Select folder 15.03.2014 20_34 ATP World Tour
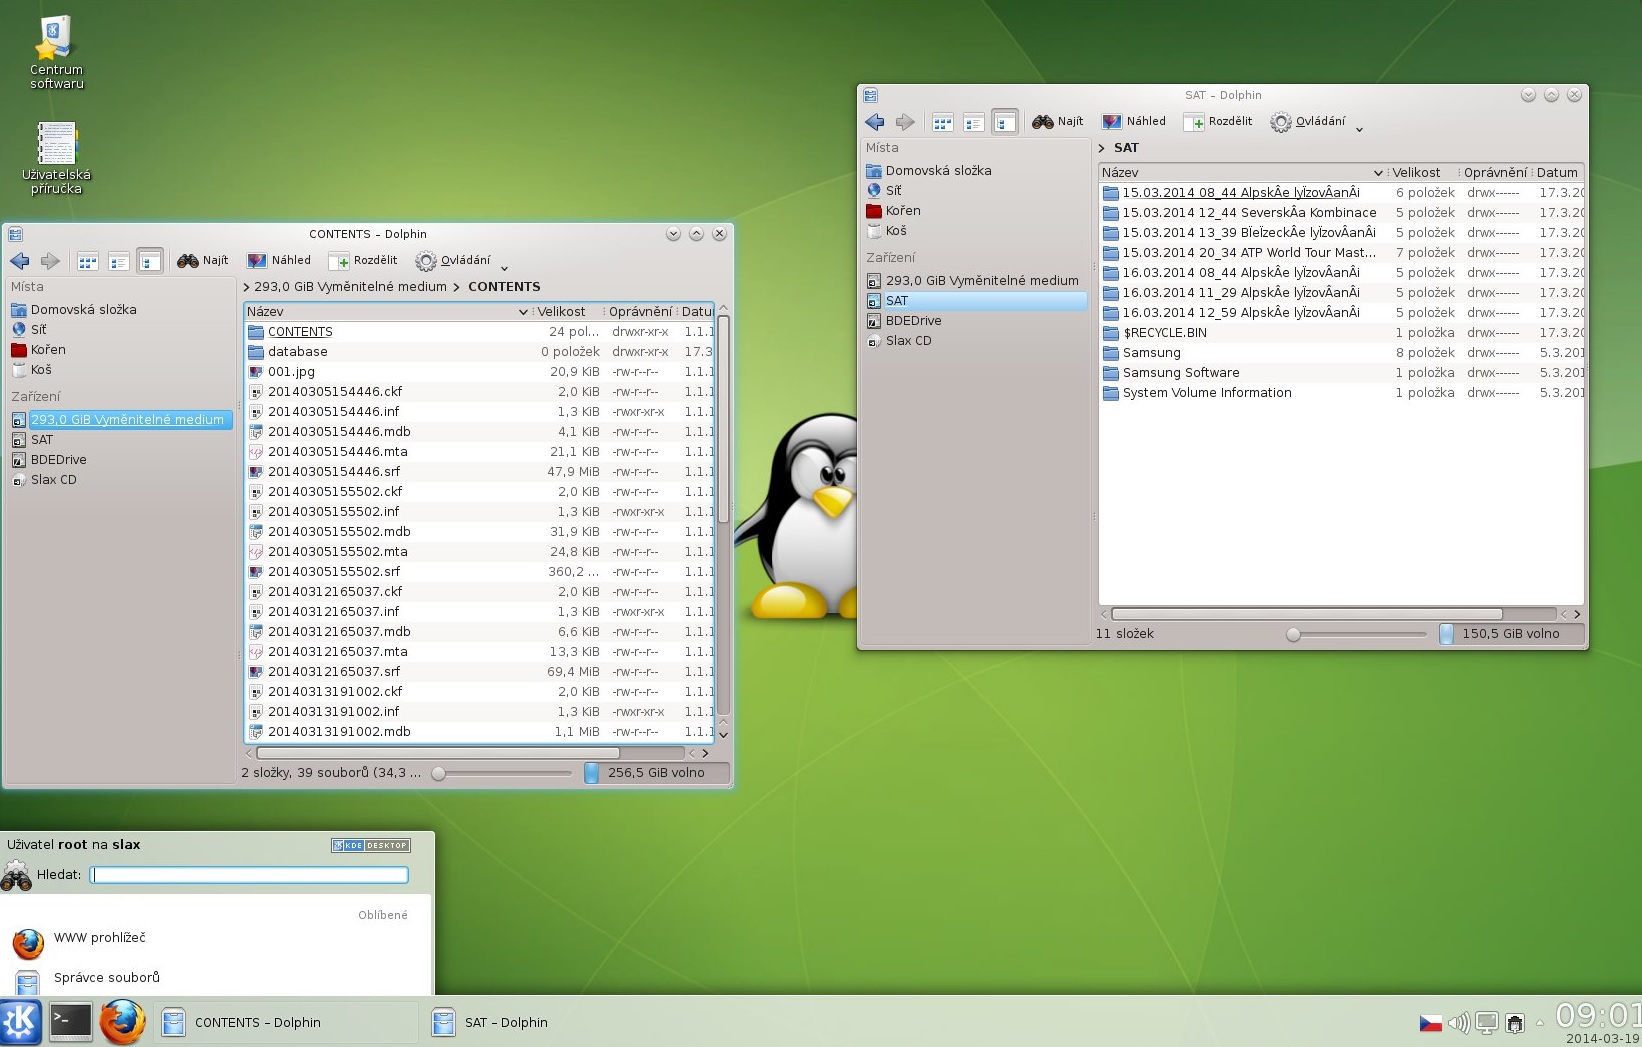This screenshot has height=1047, width=1642. [1249, 253]
